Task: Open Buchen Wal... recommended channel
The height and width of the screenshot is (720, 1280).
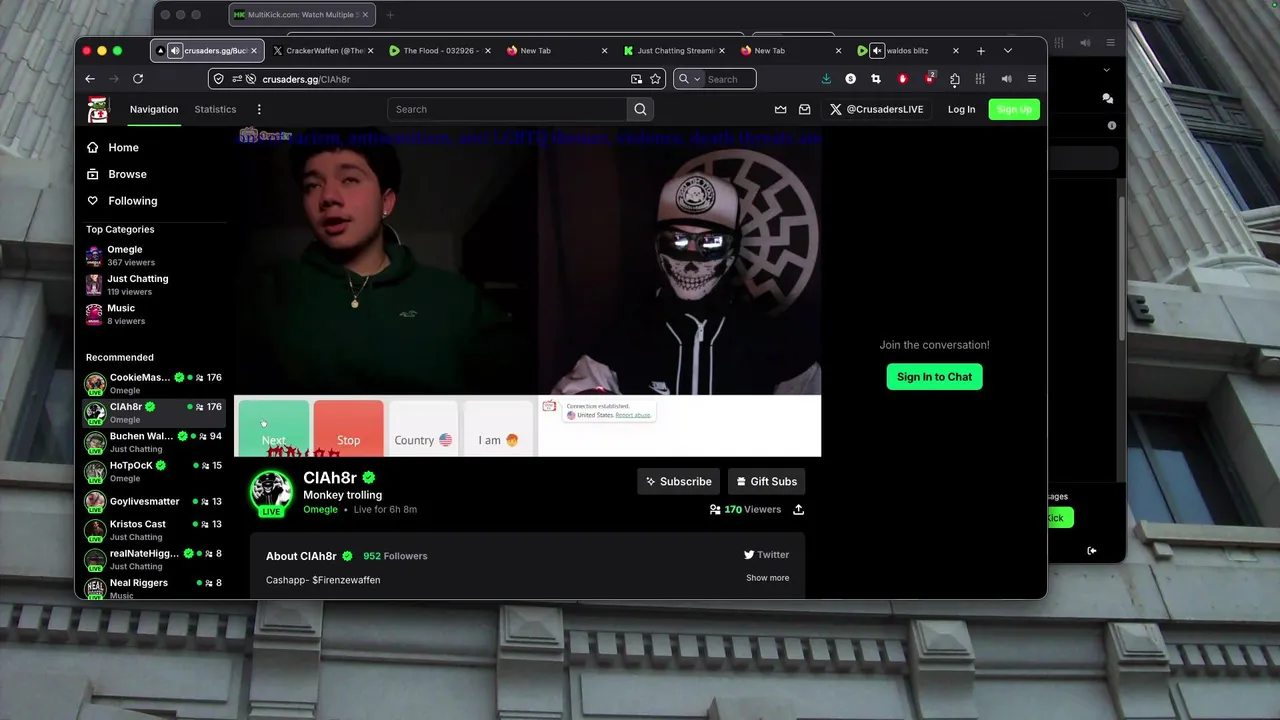Action: coord(153,442)
